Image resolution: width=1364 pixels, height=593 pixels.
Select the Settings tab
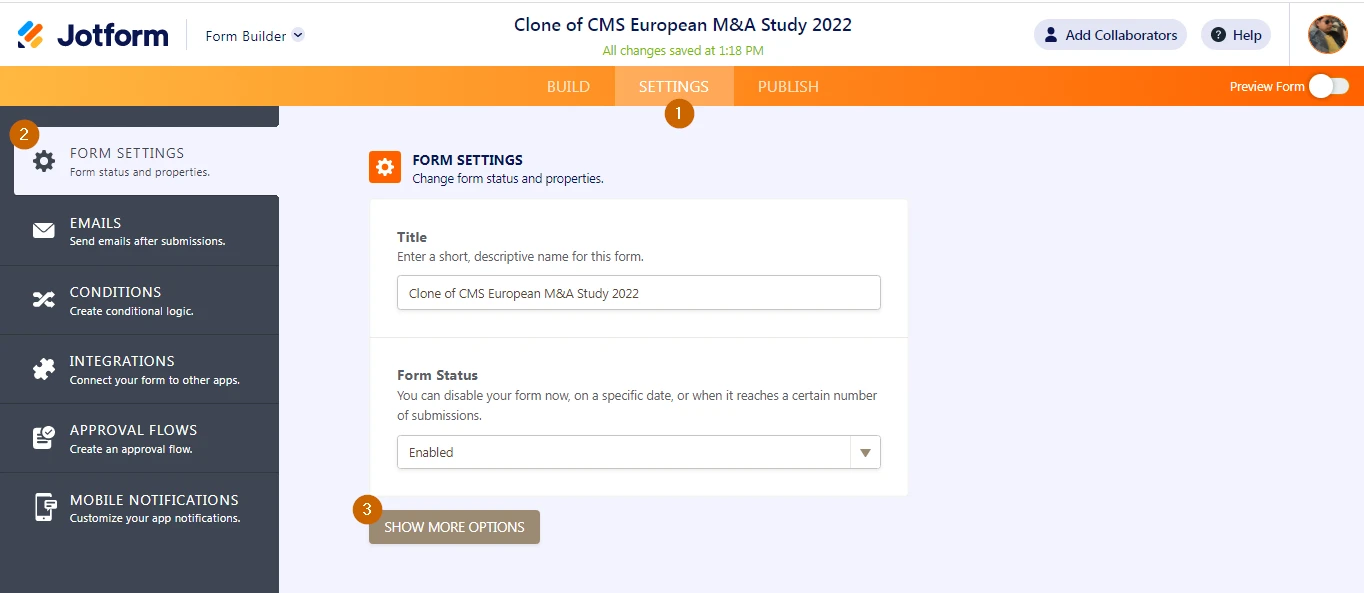(x=674, y=87)
